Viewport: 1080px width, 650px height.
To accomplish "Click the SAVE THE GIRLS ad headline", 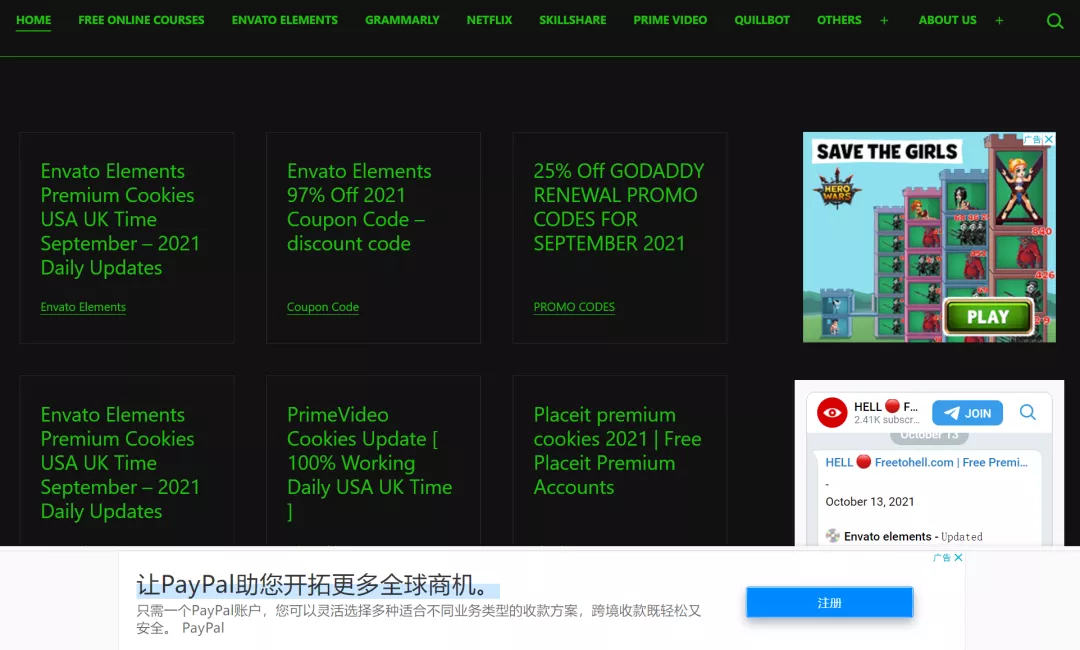I will (x=887, y=151).
